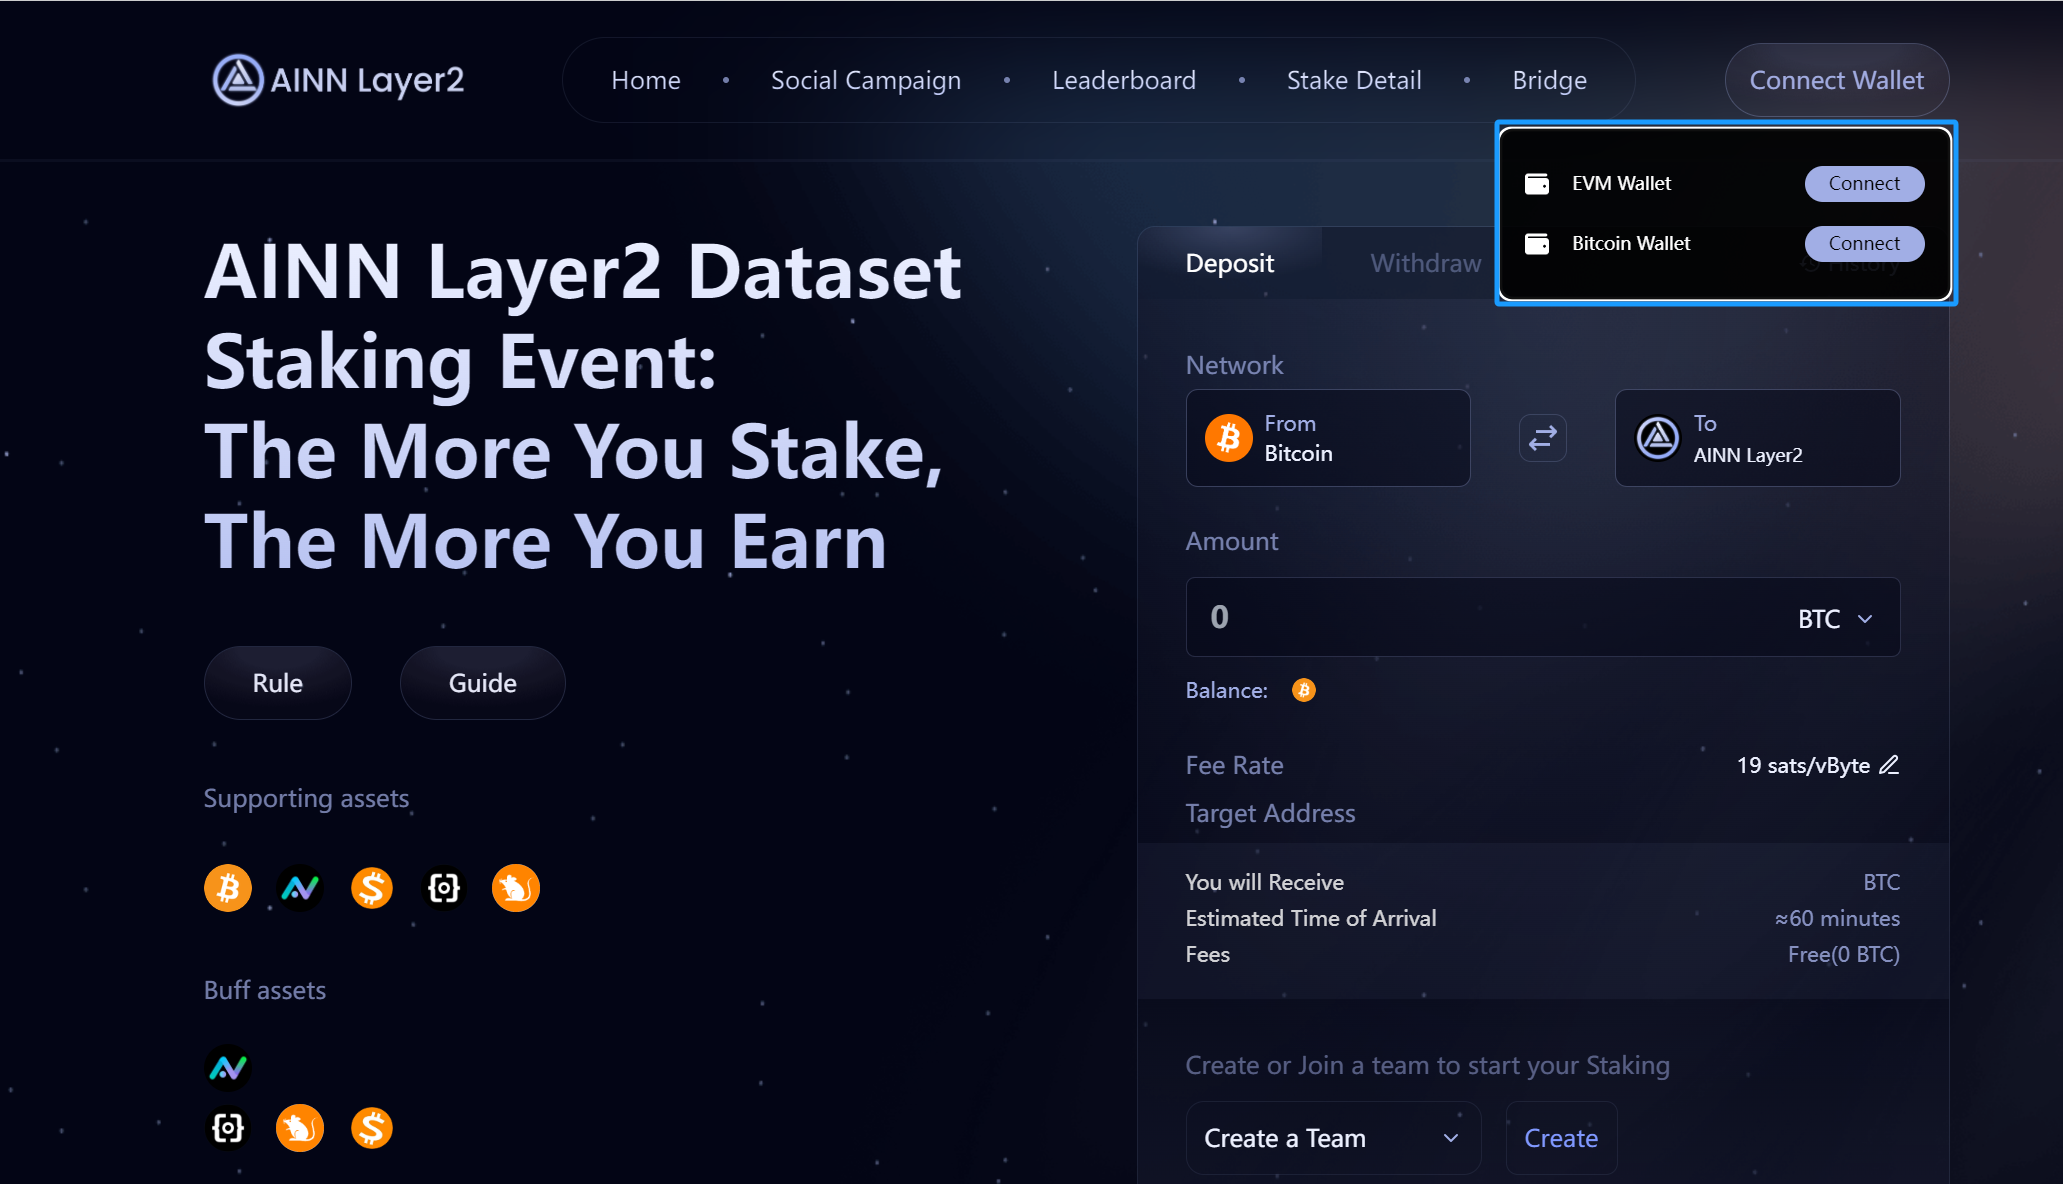This screenshot has height=1184, width=2063.
Task: Click the EVM Wallet icon
Action: [x=1537, y=184]
